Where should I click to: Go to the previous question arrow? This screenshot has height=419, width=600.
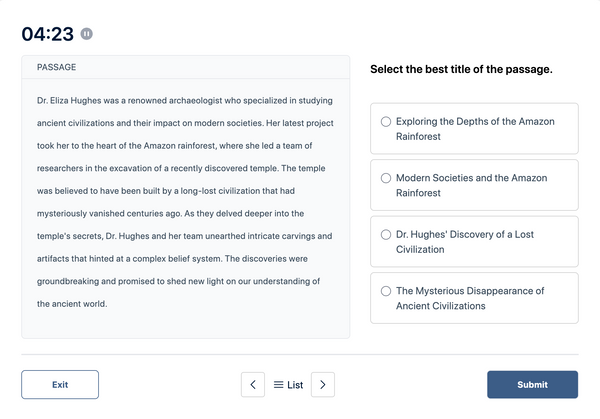coord(253,385)
